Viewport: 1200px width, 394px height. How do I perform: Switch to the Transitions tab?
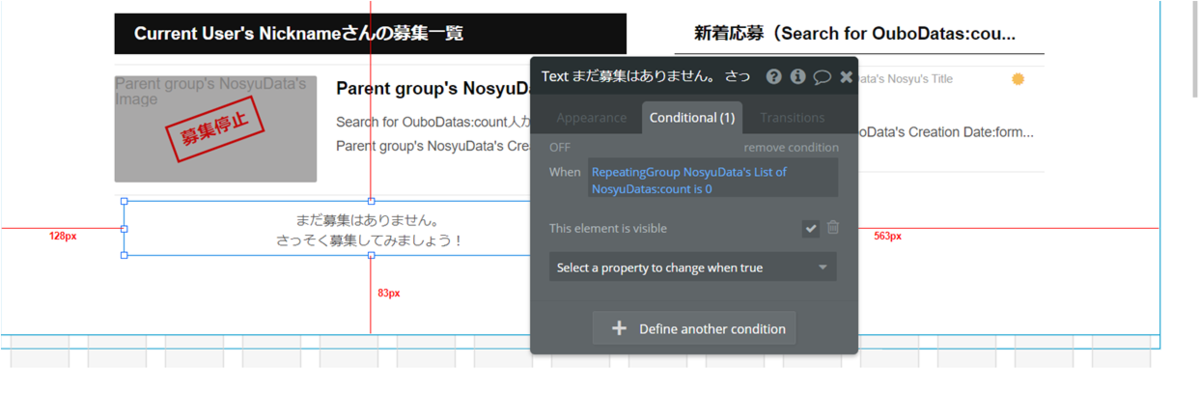click(792, 117)
